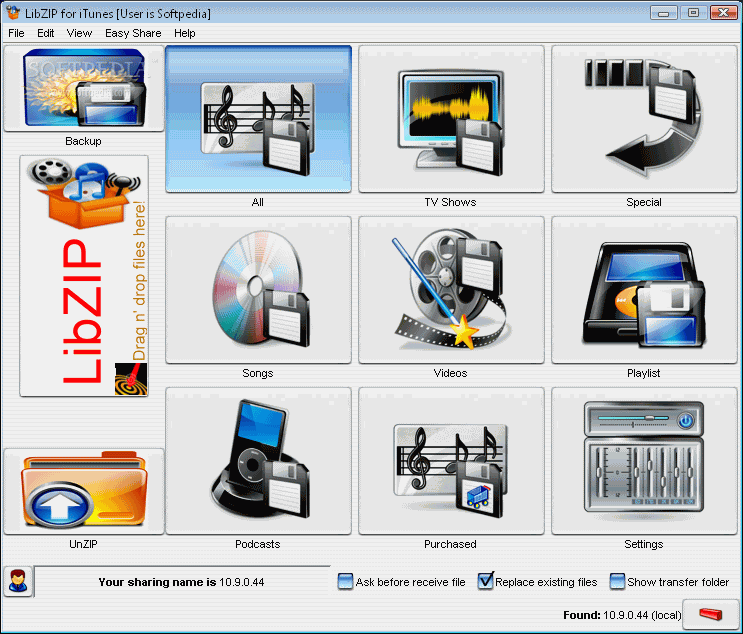Screen dimensions: 743x634
Task: Click the Videos label
Action: coord(450,373)
